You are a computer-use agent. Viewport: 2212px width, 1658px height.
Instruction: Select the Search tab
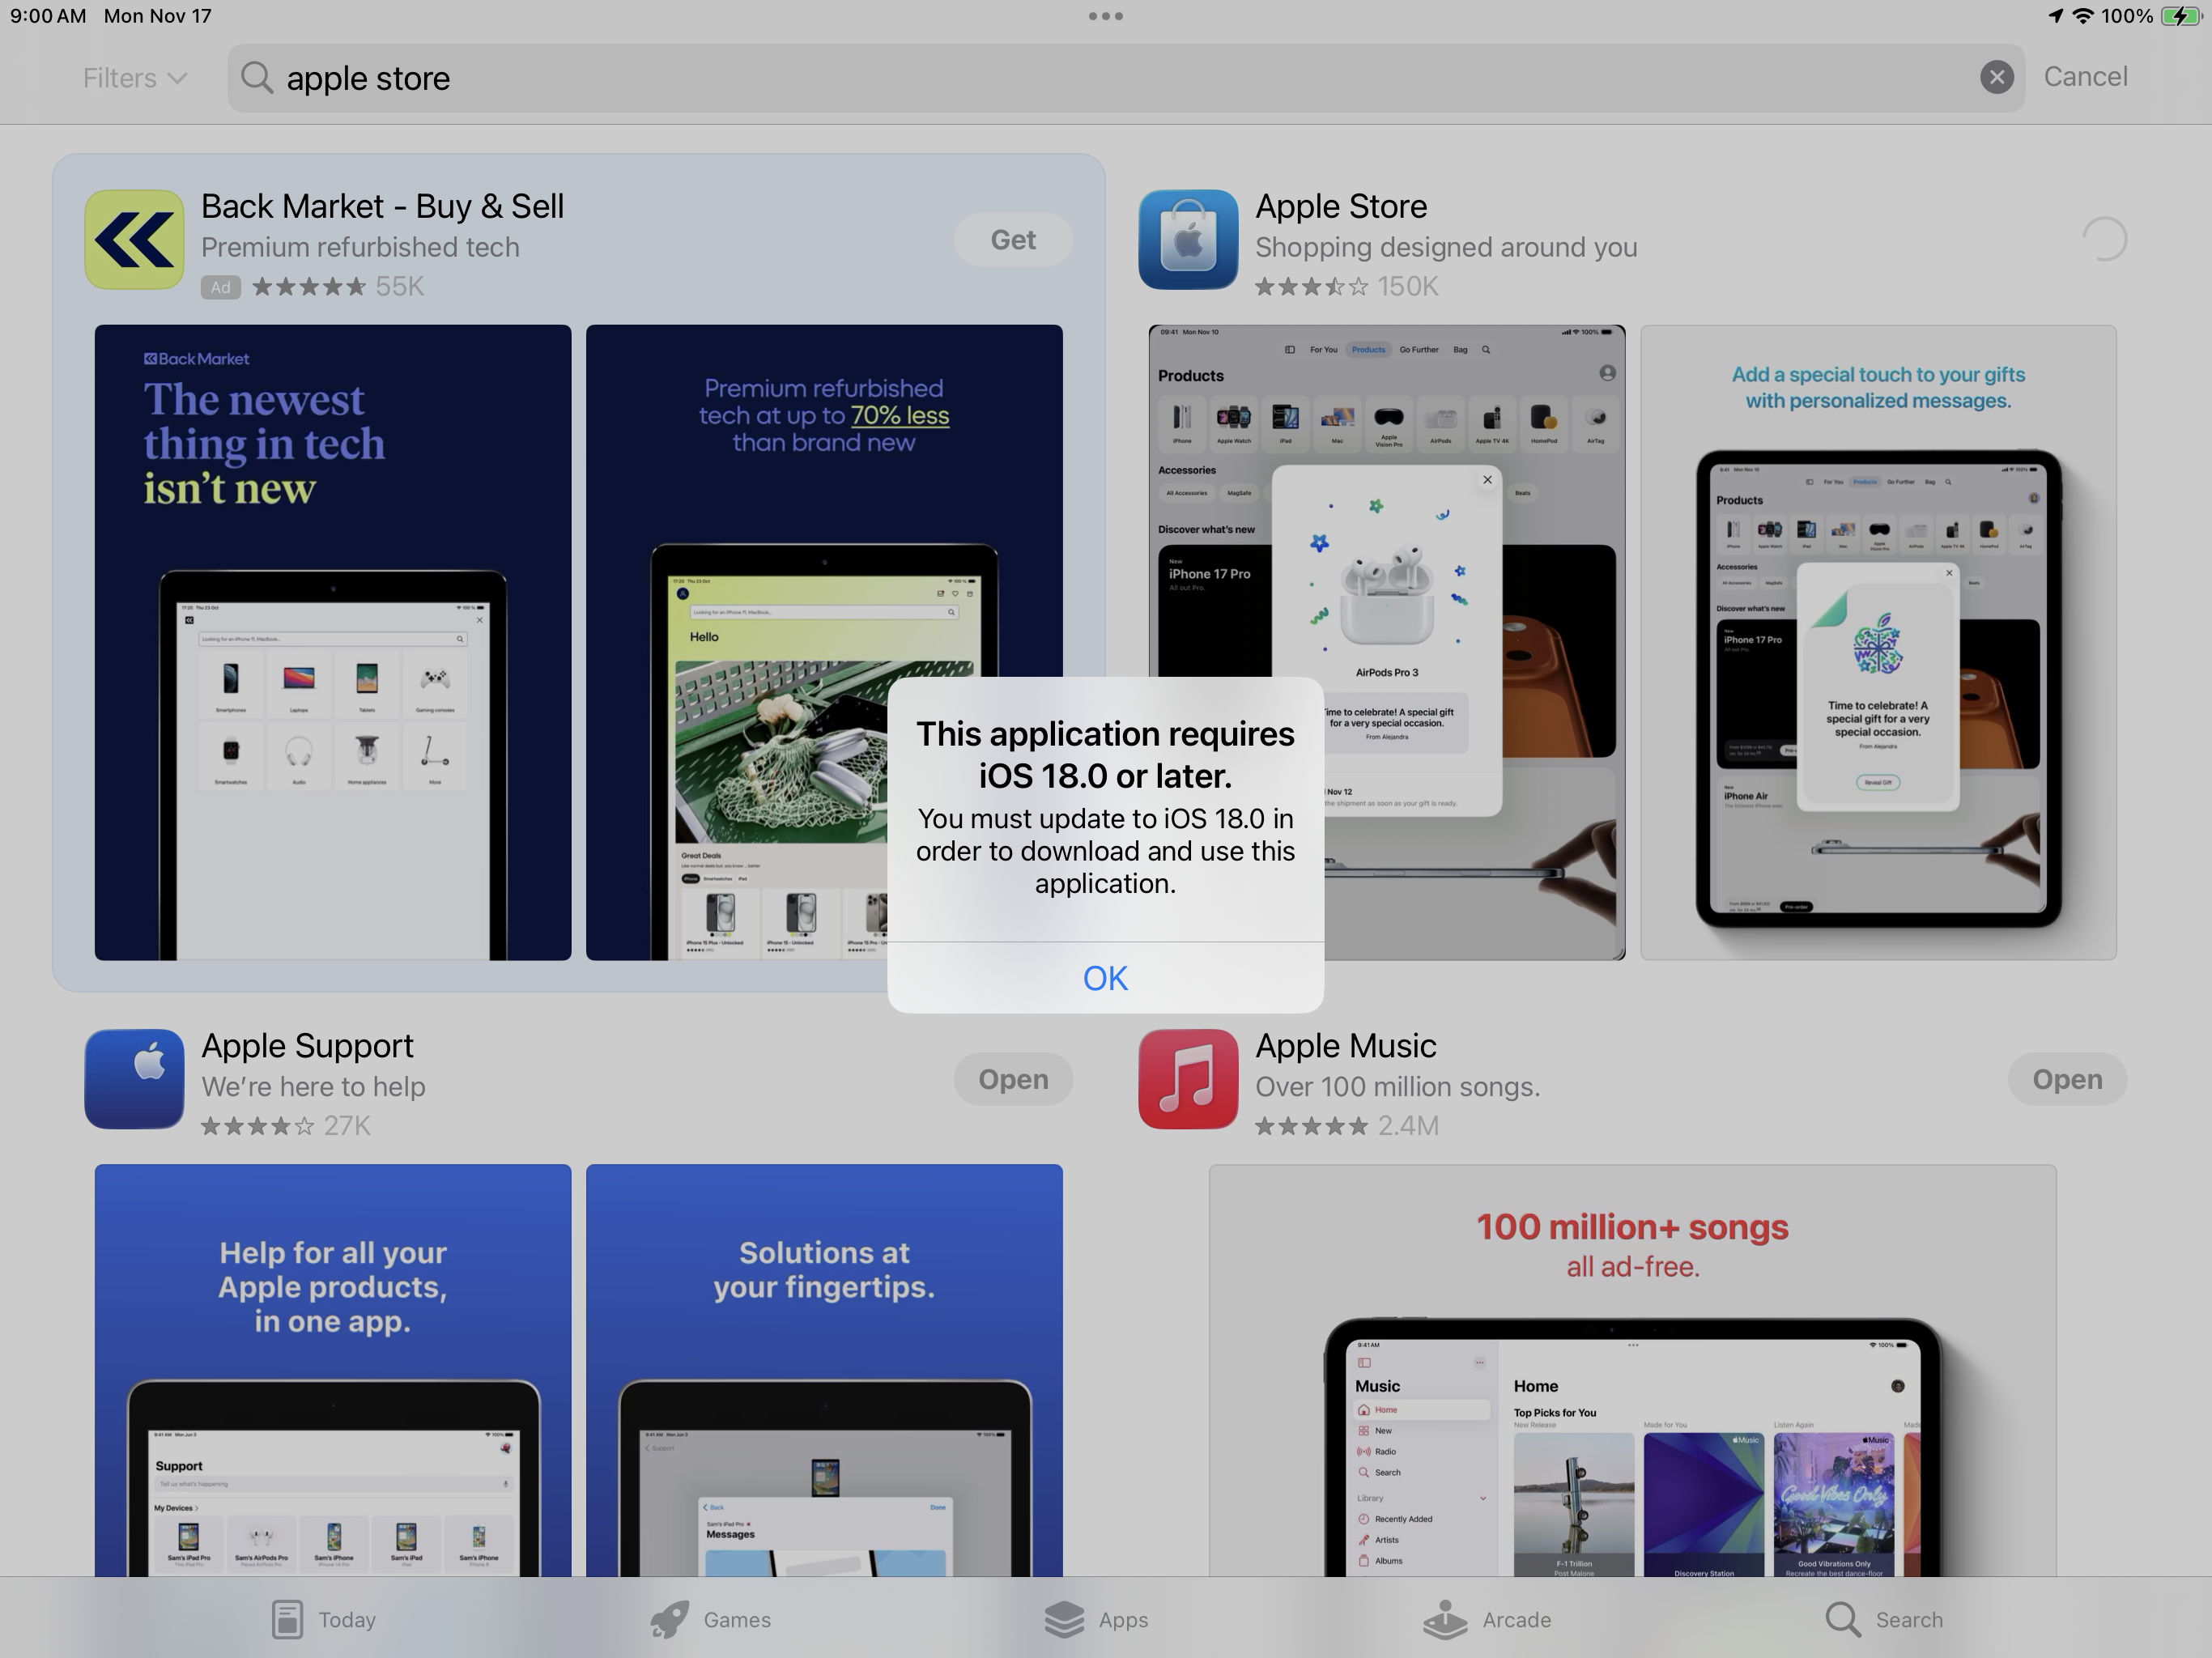tap(1884, 1619)
